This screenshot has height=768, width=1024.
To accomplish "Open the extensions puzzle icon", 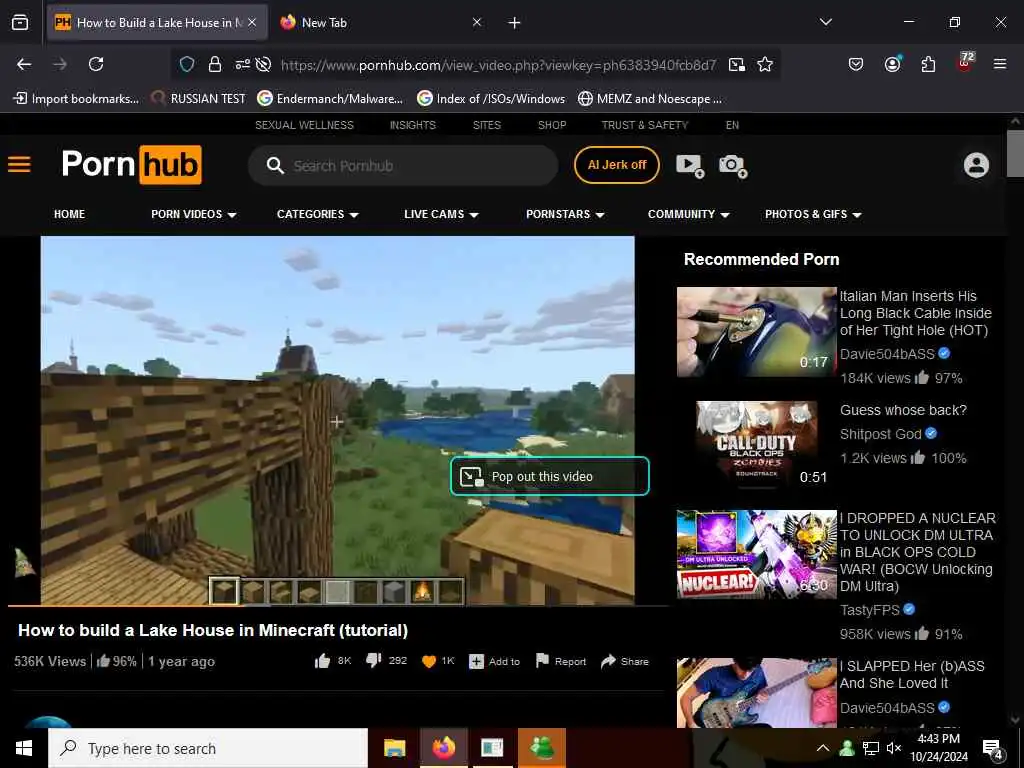I will (928, 64).
